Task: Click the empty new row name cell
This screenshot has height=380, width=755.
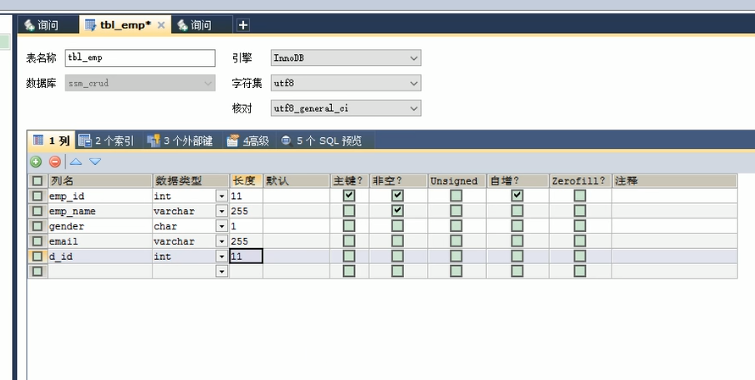Action: point(100,271)
